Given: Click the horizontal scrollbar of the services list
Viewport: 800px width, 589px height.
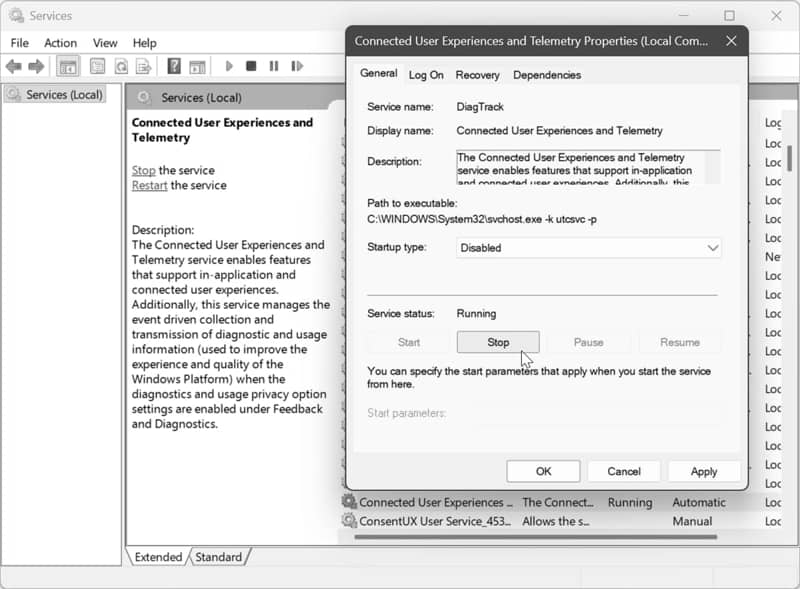Looking at the screenshot, I should 535,536.
